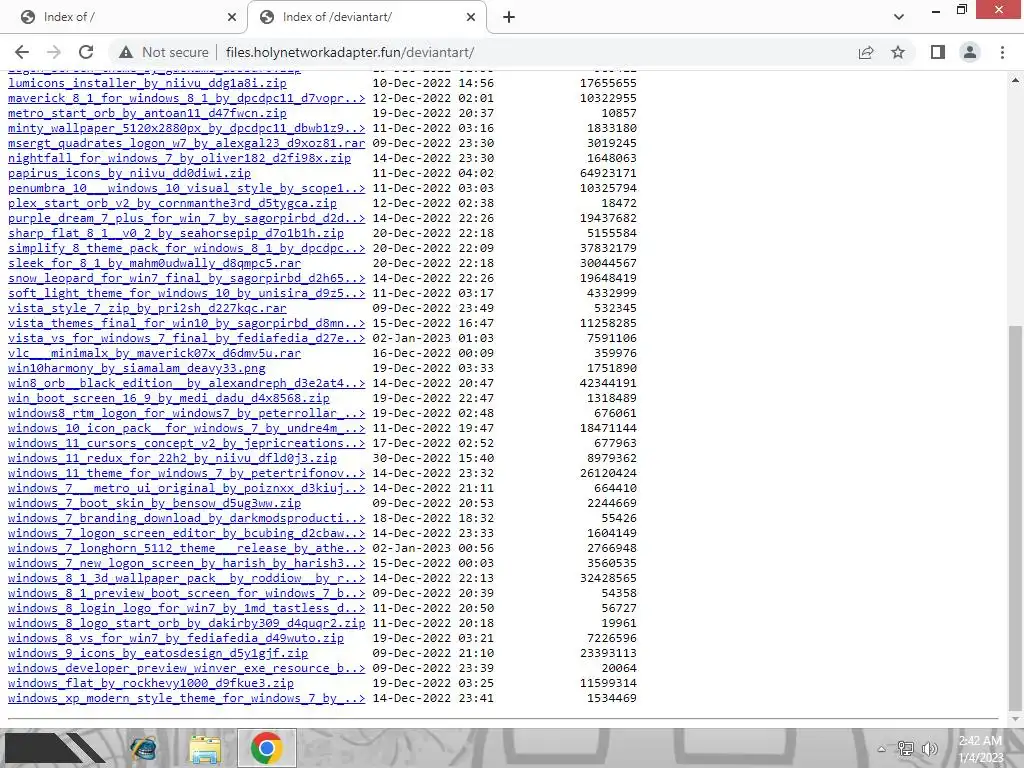Image resolution: width=1024 pixels, height=768 pixels.
Task: Download windows_11_redux_for_22h2 zip
Action: [172, 458]
